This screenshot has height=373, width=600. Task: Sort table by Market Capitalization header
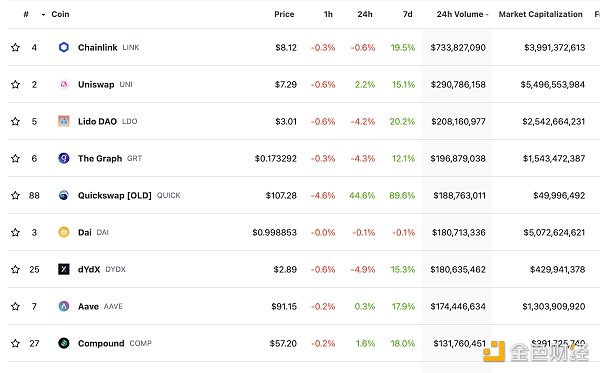tap(540, 14)
